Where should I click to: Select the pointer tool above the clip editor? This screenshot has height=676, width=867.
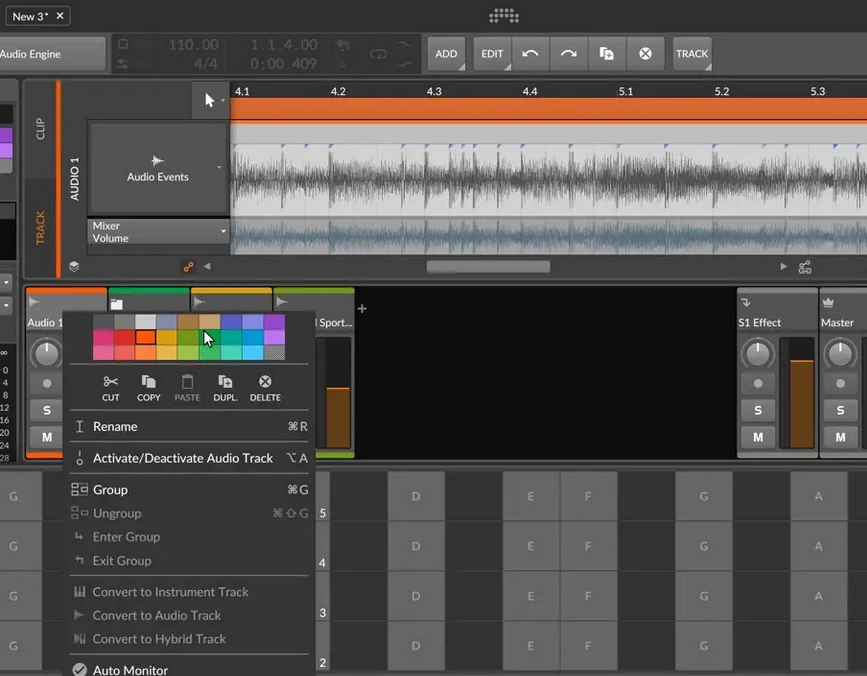click(210, 100)
